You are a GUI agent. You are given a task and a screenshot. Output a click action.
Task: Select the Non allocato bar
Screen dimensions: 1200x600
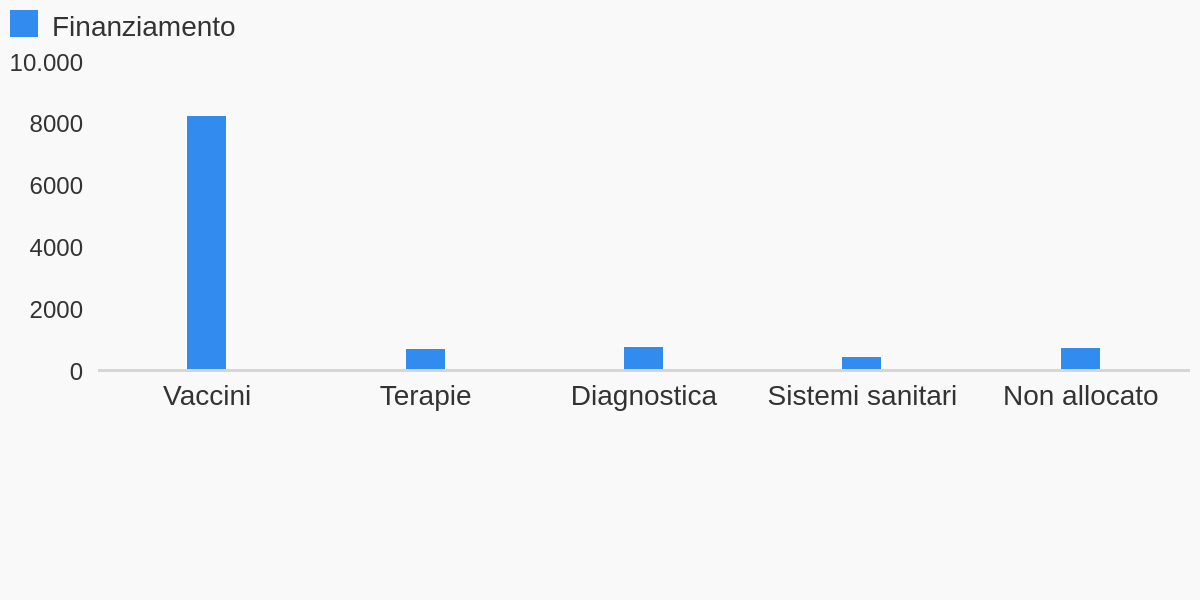[x=1080, y=359]
